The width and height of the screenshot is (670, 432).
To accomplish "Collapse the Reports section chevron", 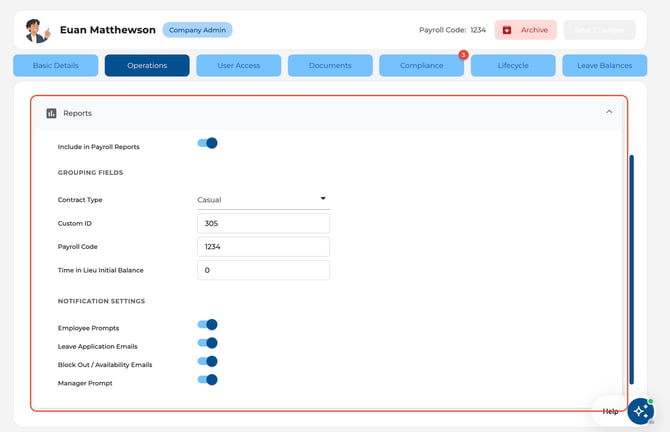I will 609,112.
